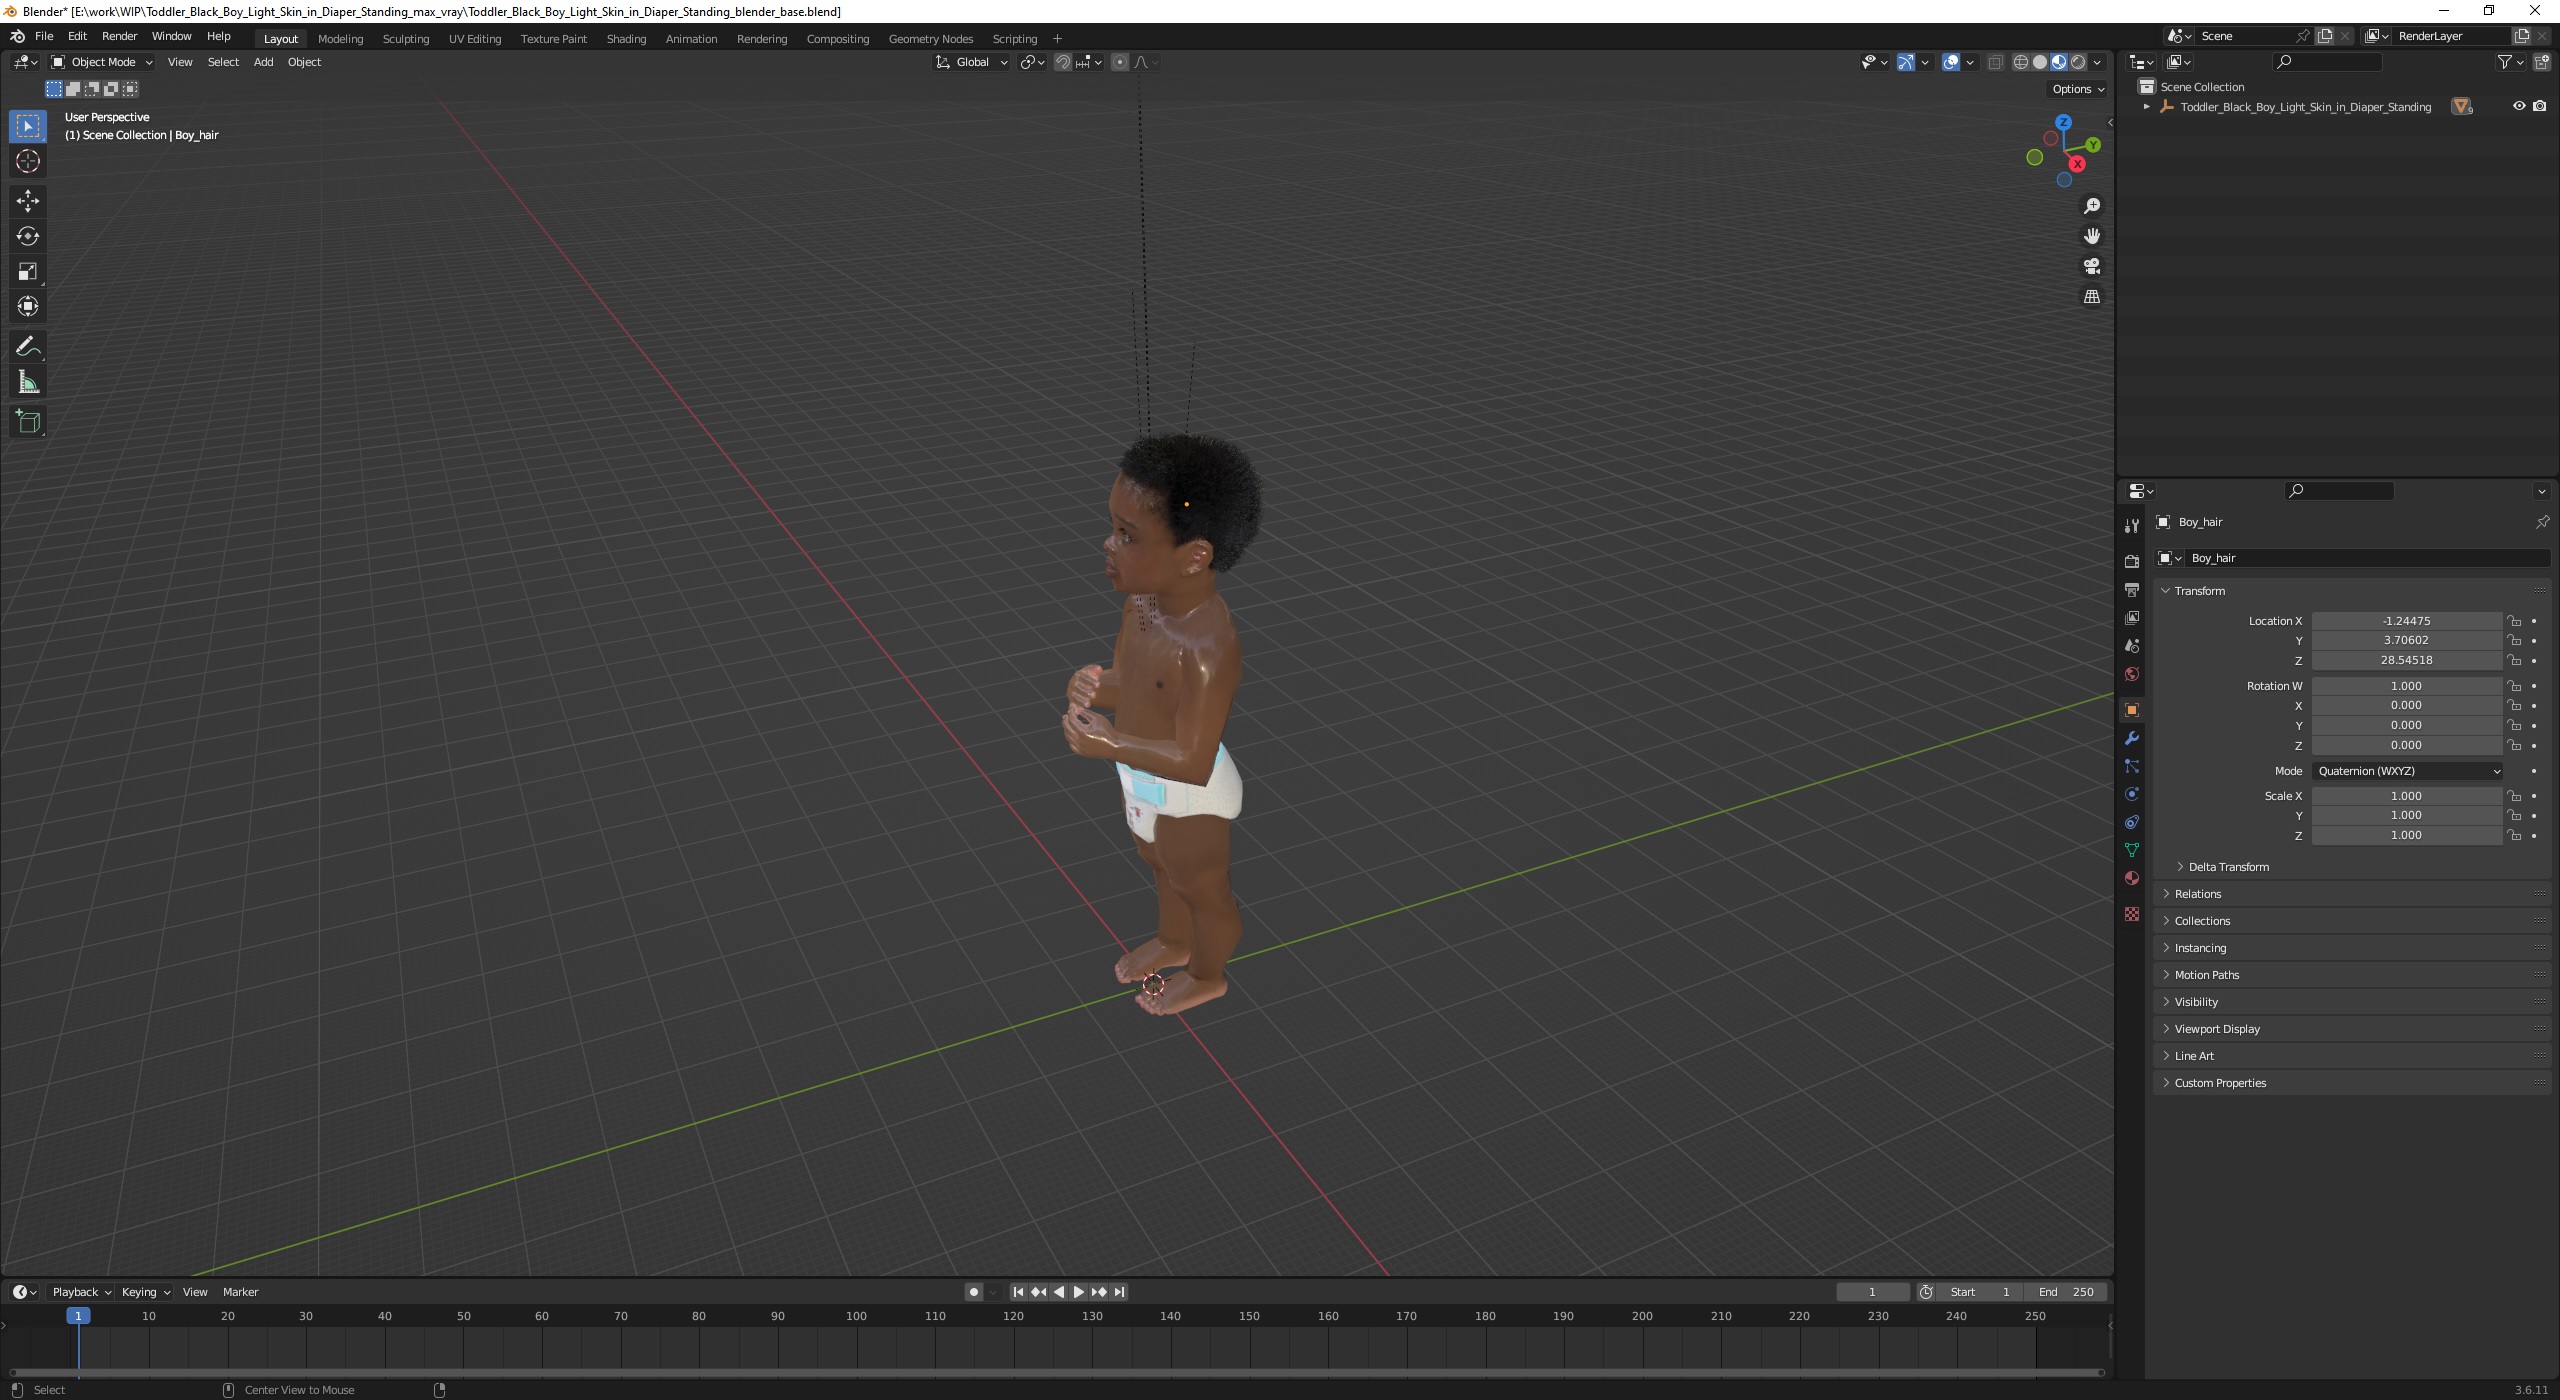The height and width of the screenshot is (1400, 2560).
Task: Open the timeline Keying popover
Action: click(x=145, y=1292)
